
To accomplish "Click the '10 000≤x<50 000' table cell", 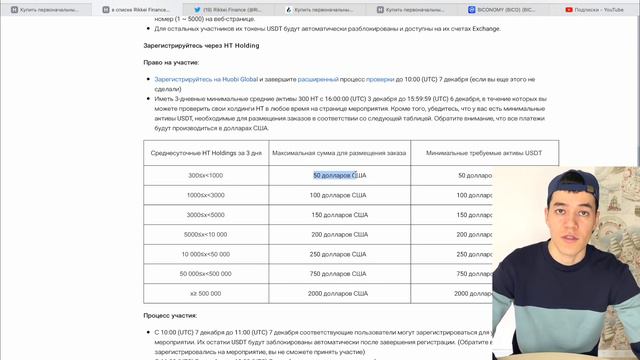I will tap(206, 254).
